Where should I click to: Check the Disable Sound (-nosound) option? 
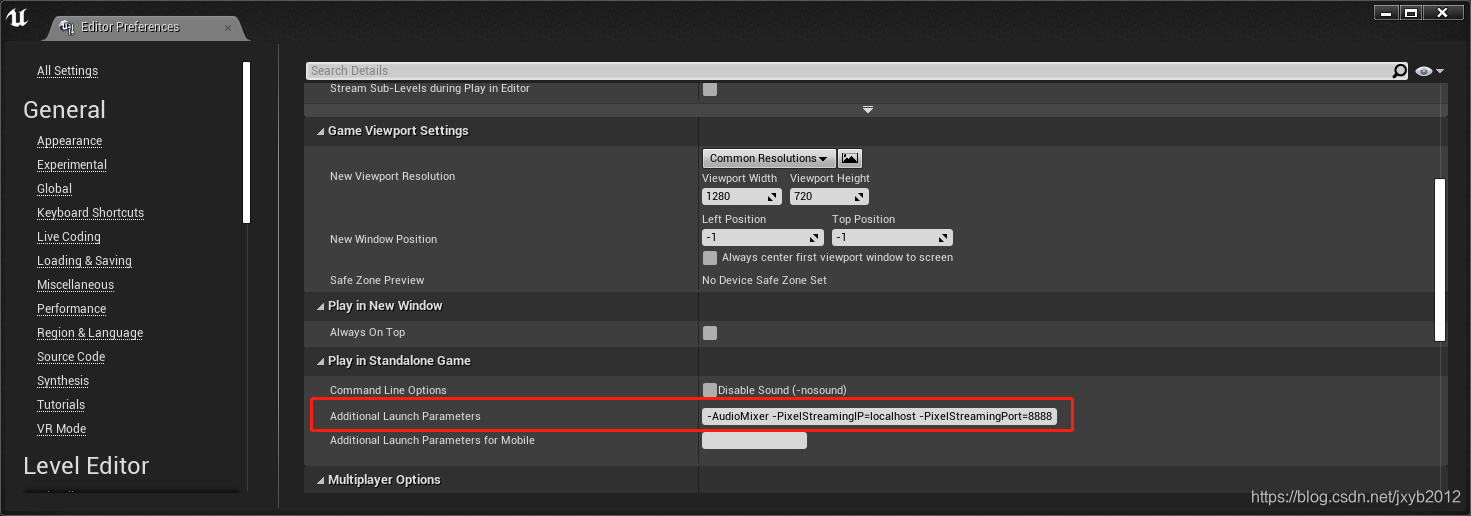710,390
